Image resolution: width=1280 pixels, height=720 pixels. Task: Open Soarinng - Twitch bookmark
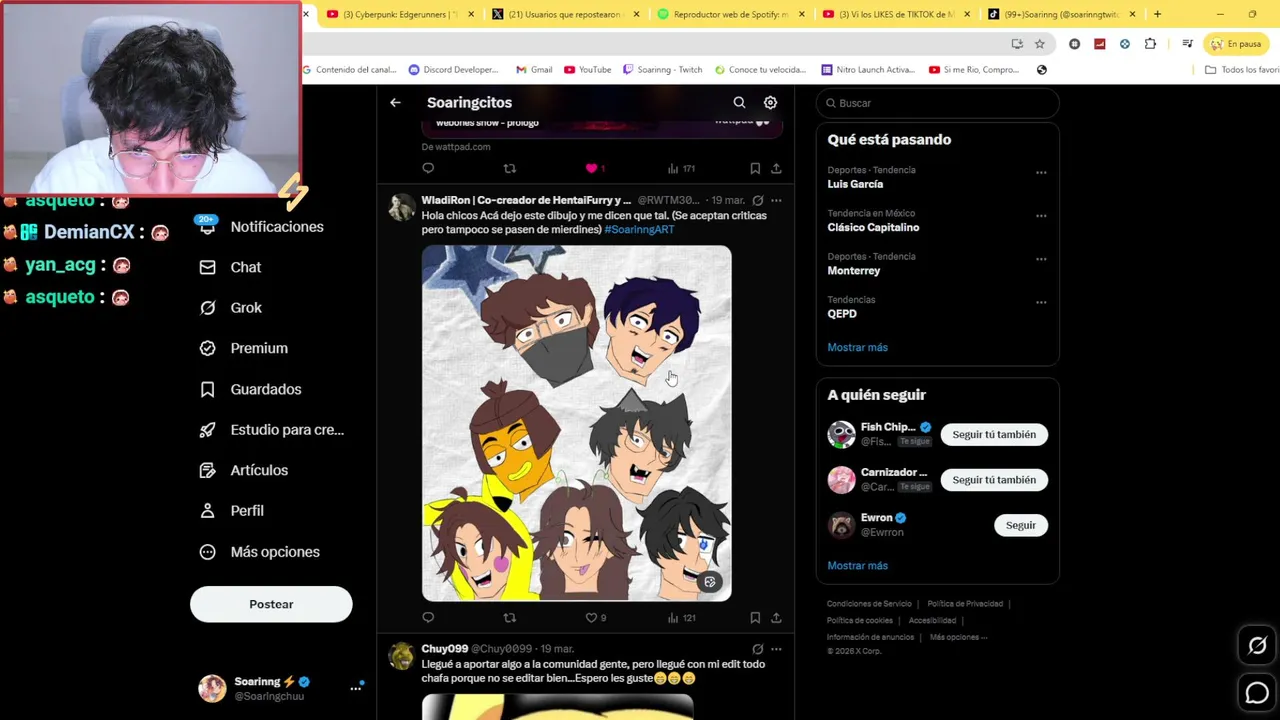662,70
